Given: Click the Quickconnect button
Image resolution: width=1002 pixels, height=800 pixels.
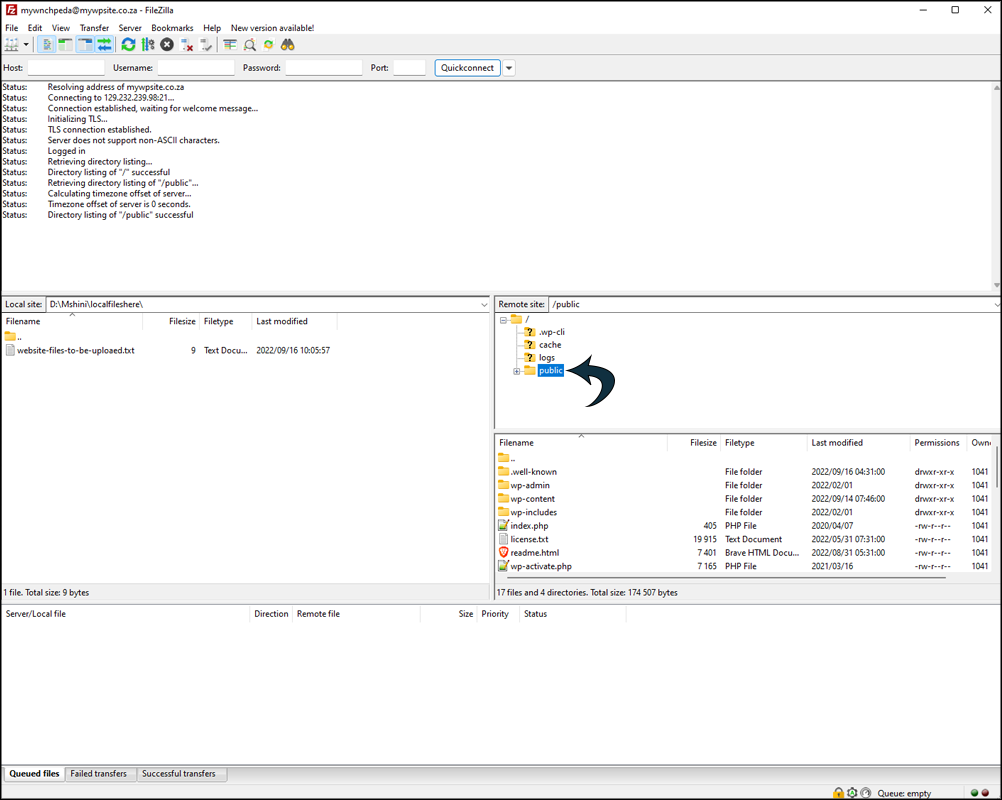Looking at the screenshot, I should [x=467, y=68].
